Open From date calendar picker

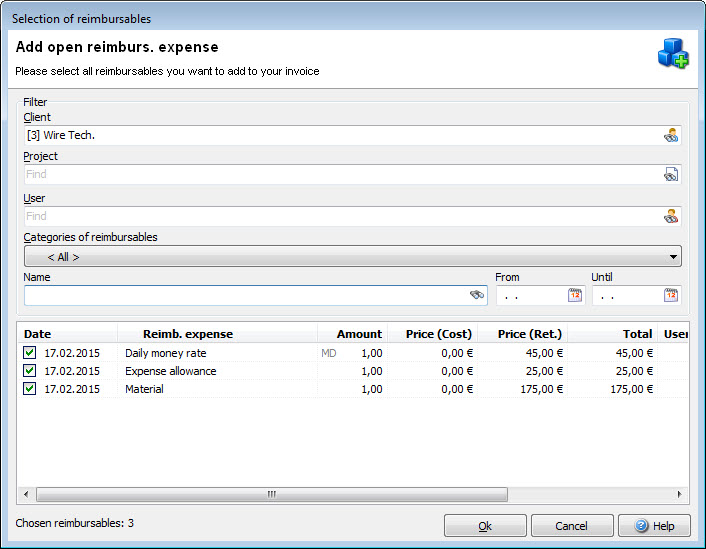[x=575, y=295]
